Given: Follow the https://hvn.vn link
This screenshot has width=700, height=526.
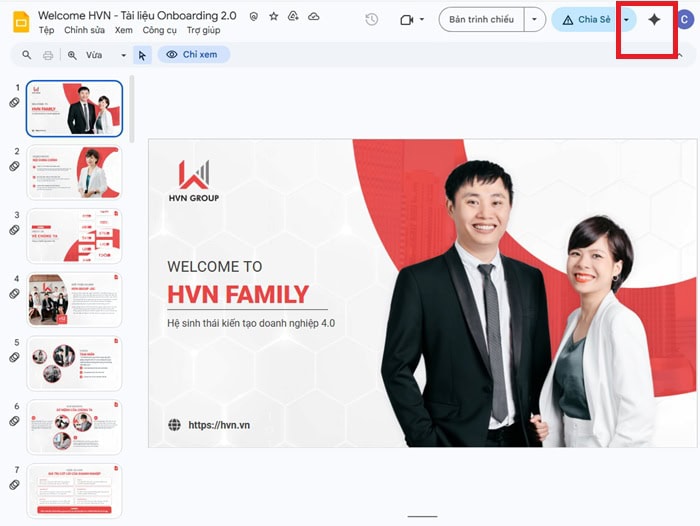Looking at the screenshot, I should pos(219,425).
